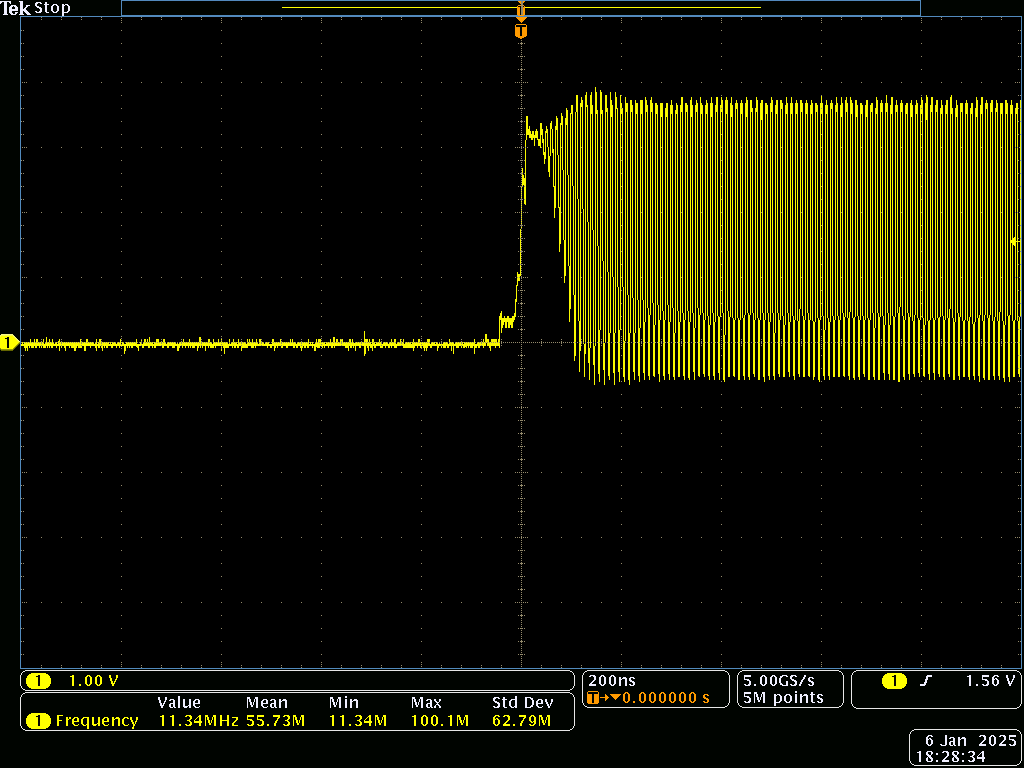The image size is (1024, 768).
Task: Click the Min value 11.34M
Action: pos(358,721)
